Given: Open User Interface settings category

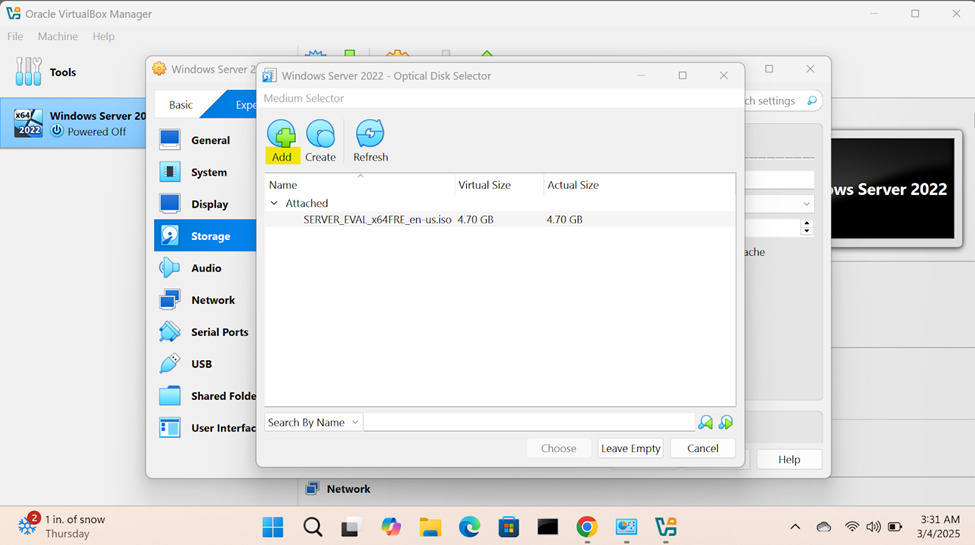Looking at the screenshot, I should [205, 427].
